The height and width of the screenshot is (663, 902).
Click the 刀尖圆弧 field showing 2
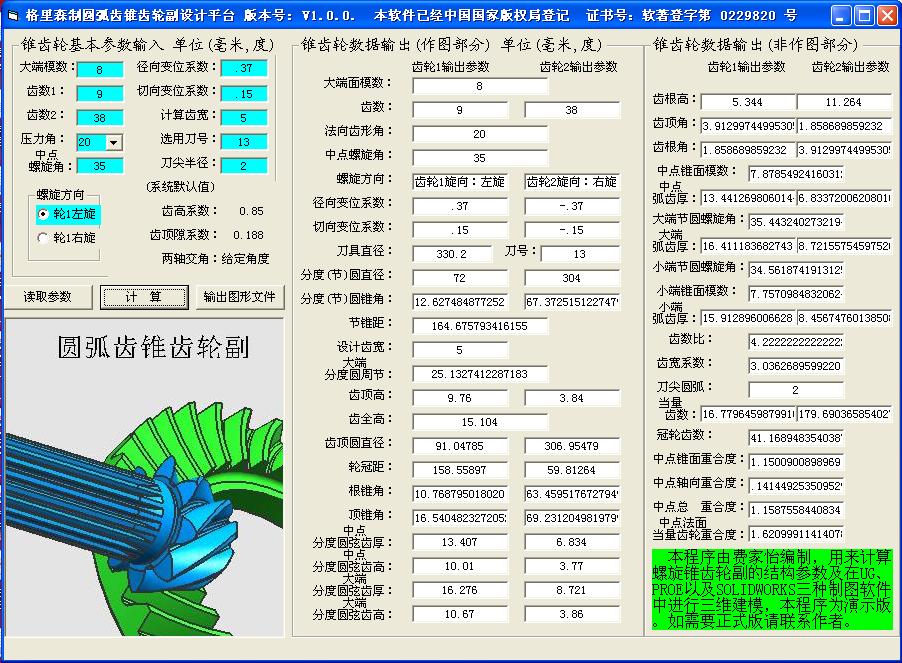click(796, 390)
